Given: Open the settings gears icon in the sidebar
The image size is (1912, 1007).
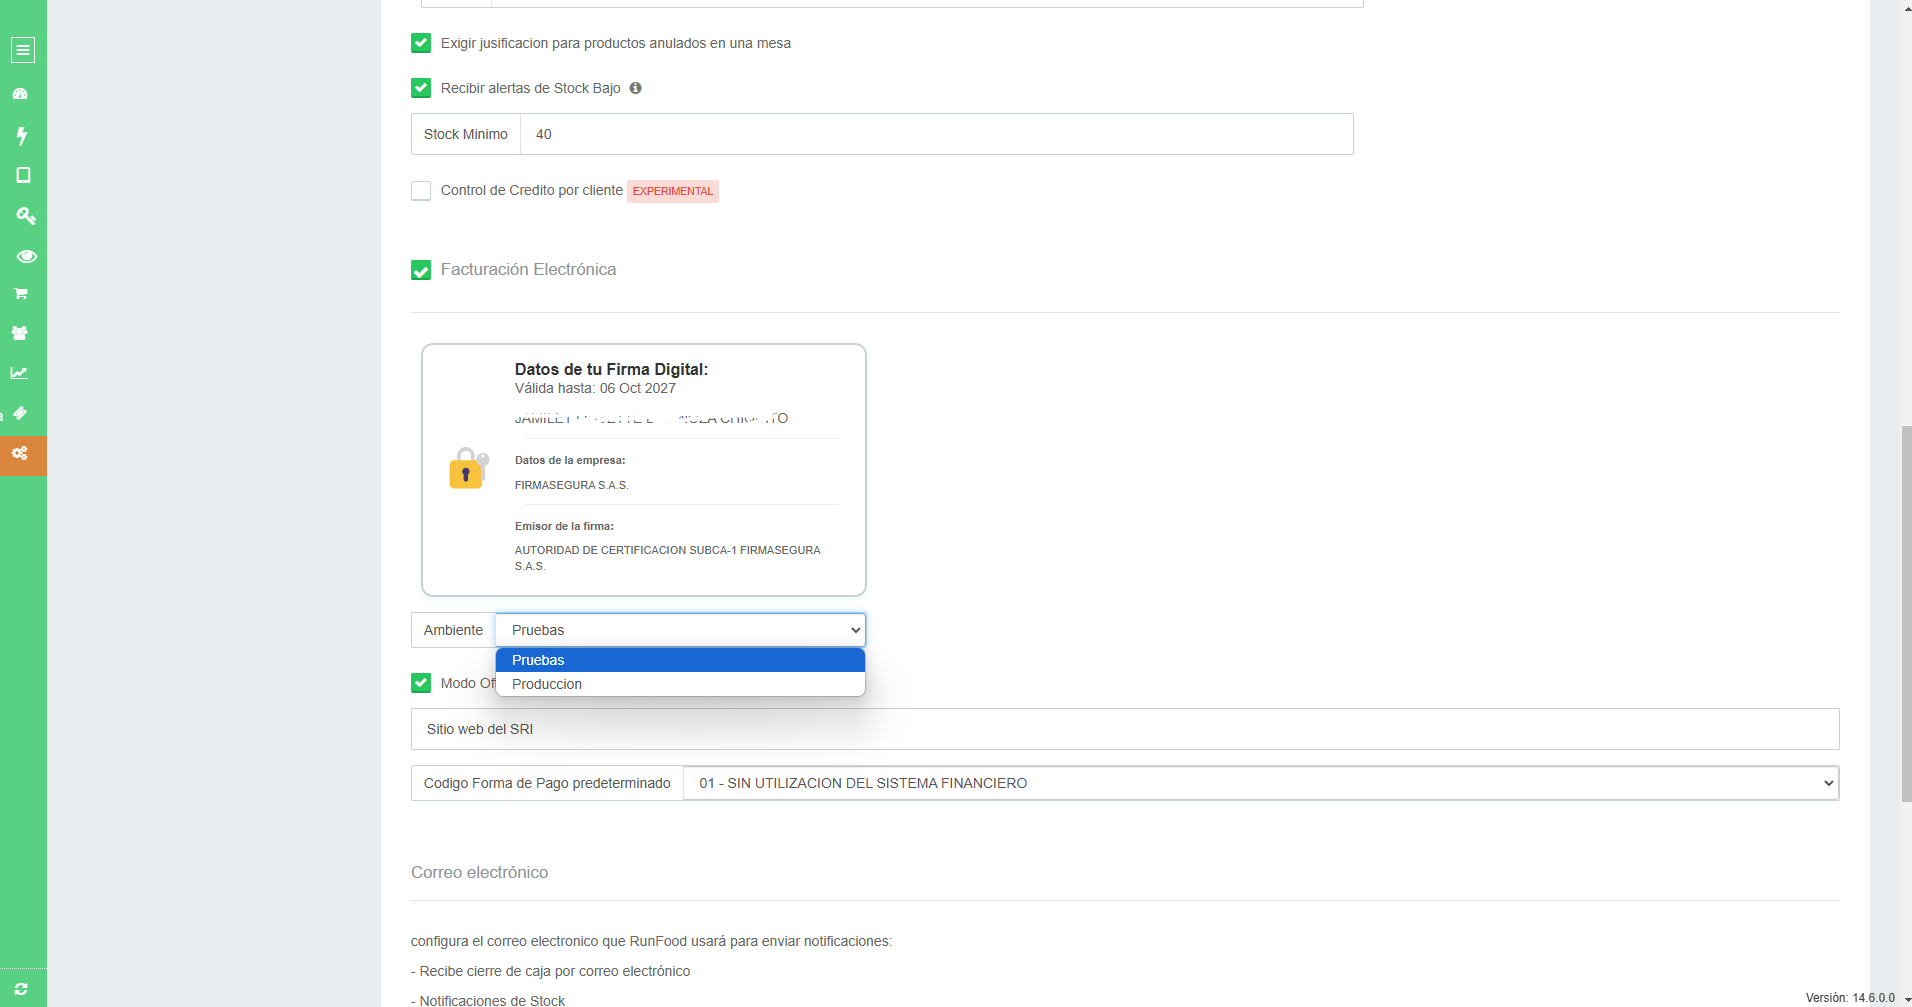Looking at the screenshot, I should pyautogui.click(x=20, y=454).
